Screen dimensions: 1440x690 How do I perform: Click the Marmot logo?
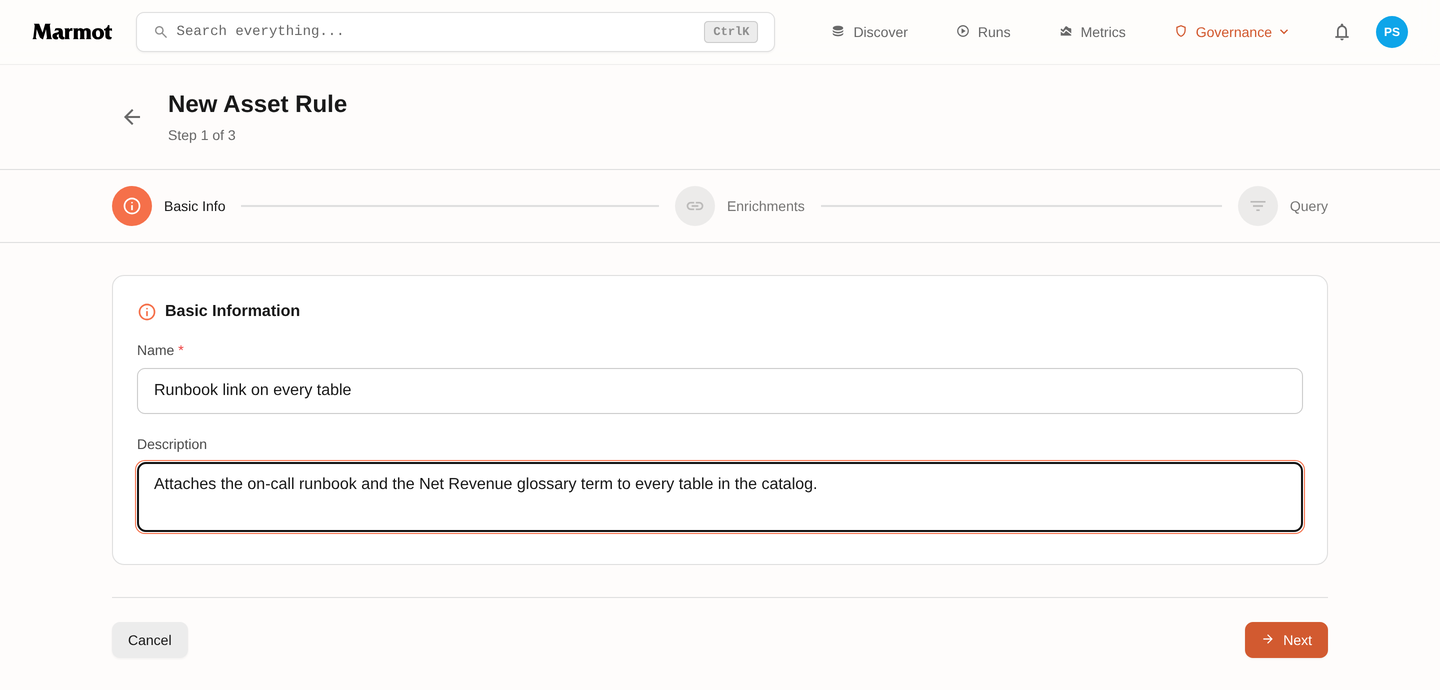[x=72, y=32]
